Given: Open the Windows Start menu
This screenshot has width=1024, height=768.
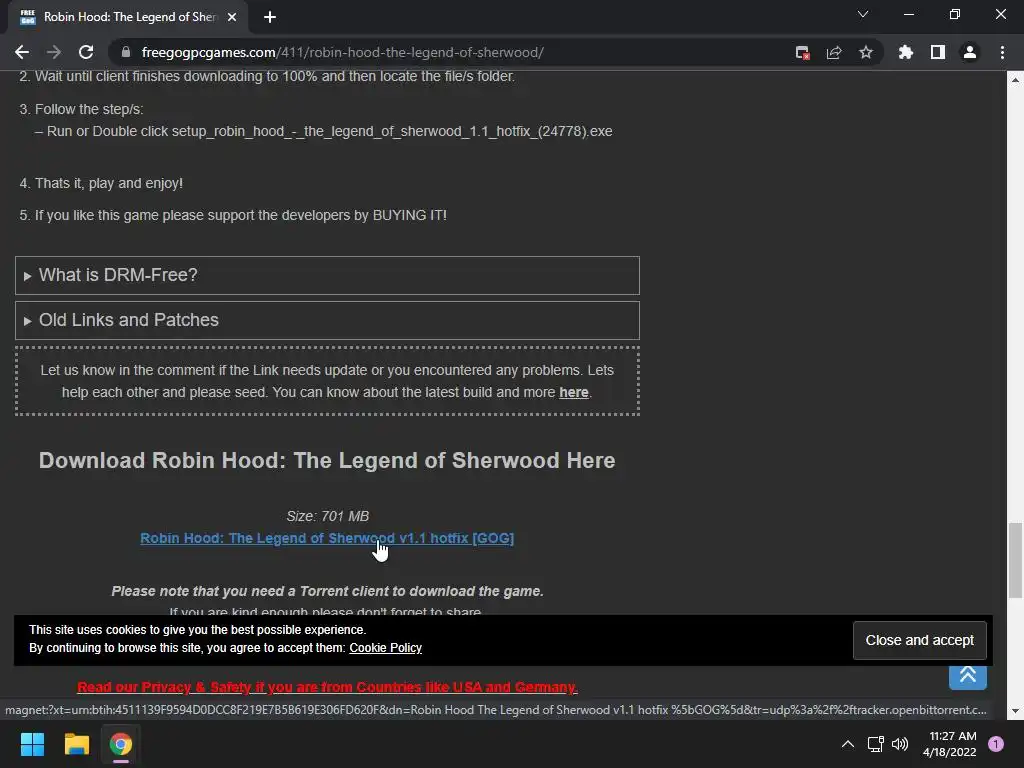Looking at the screenshot, I should click(32, 744).
